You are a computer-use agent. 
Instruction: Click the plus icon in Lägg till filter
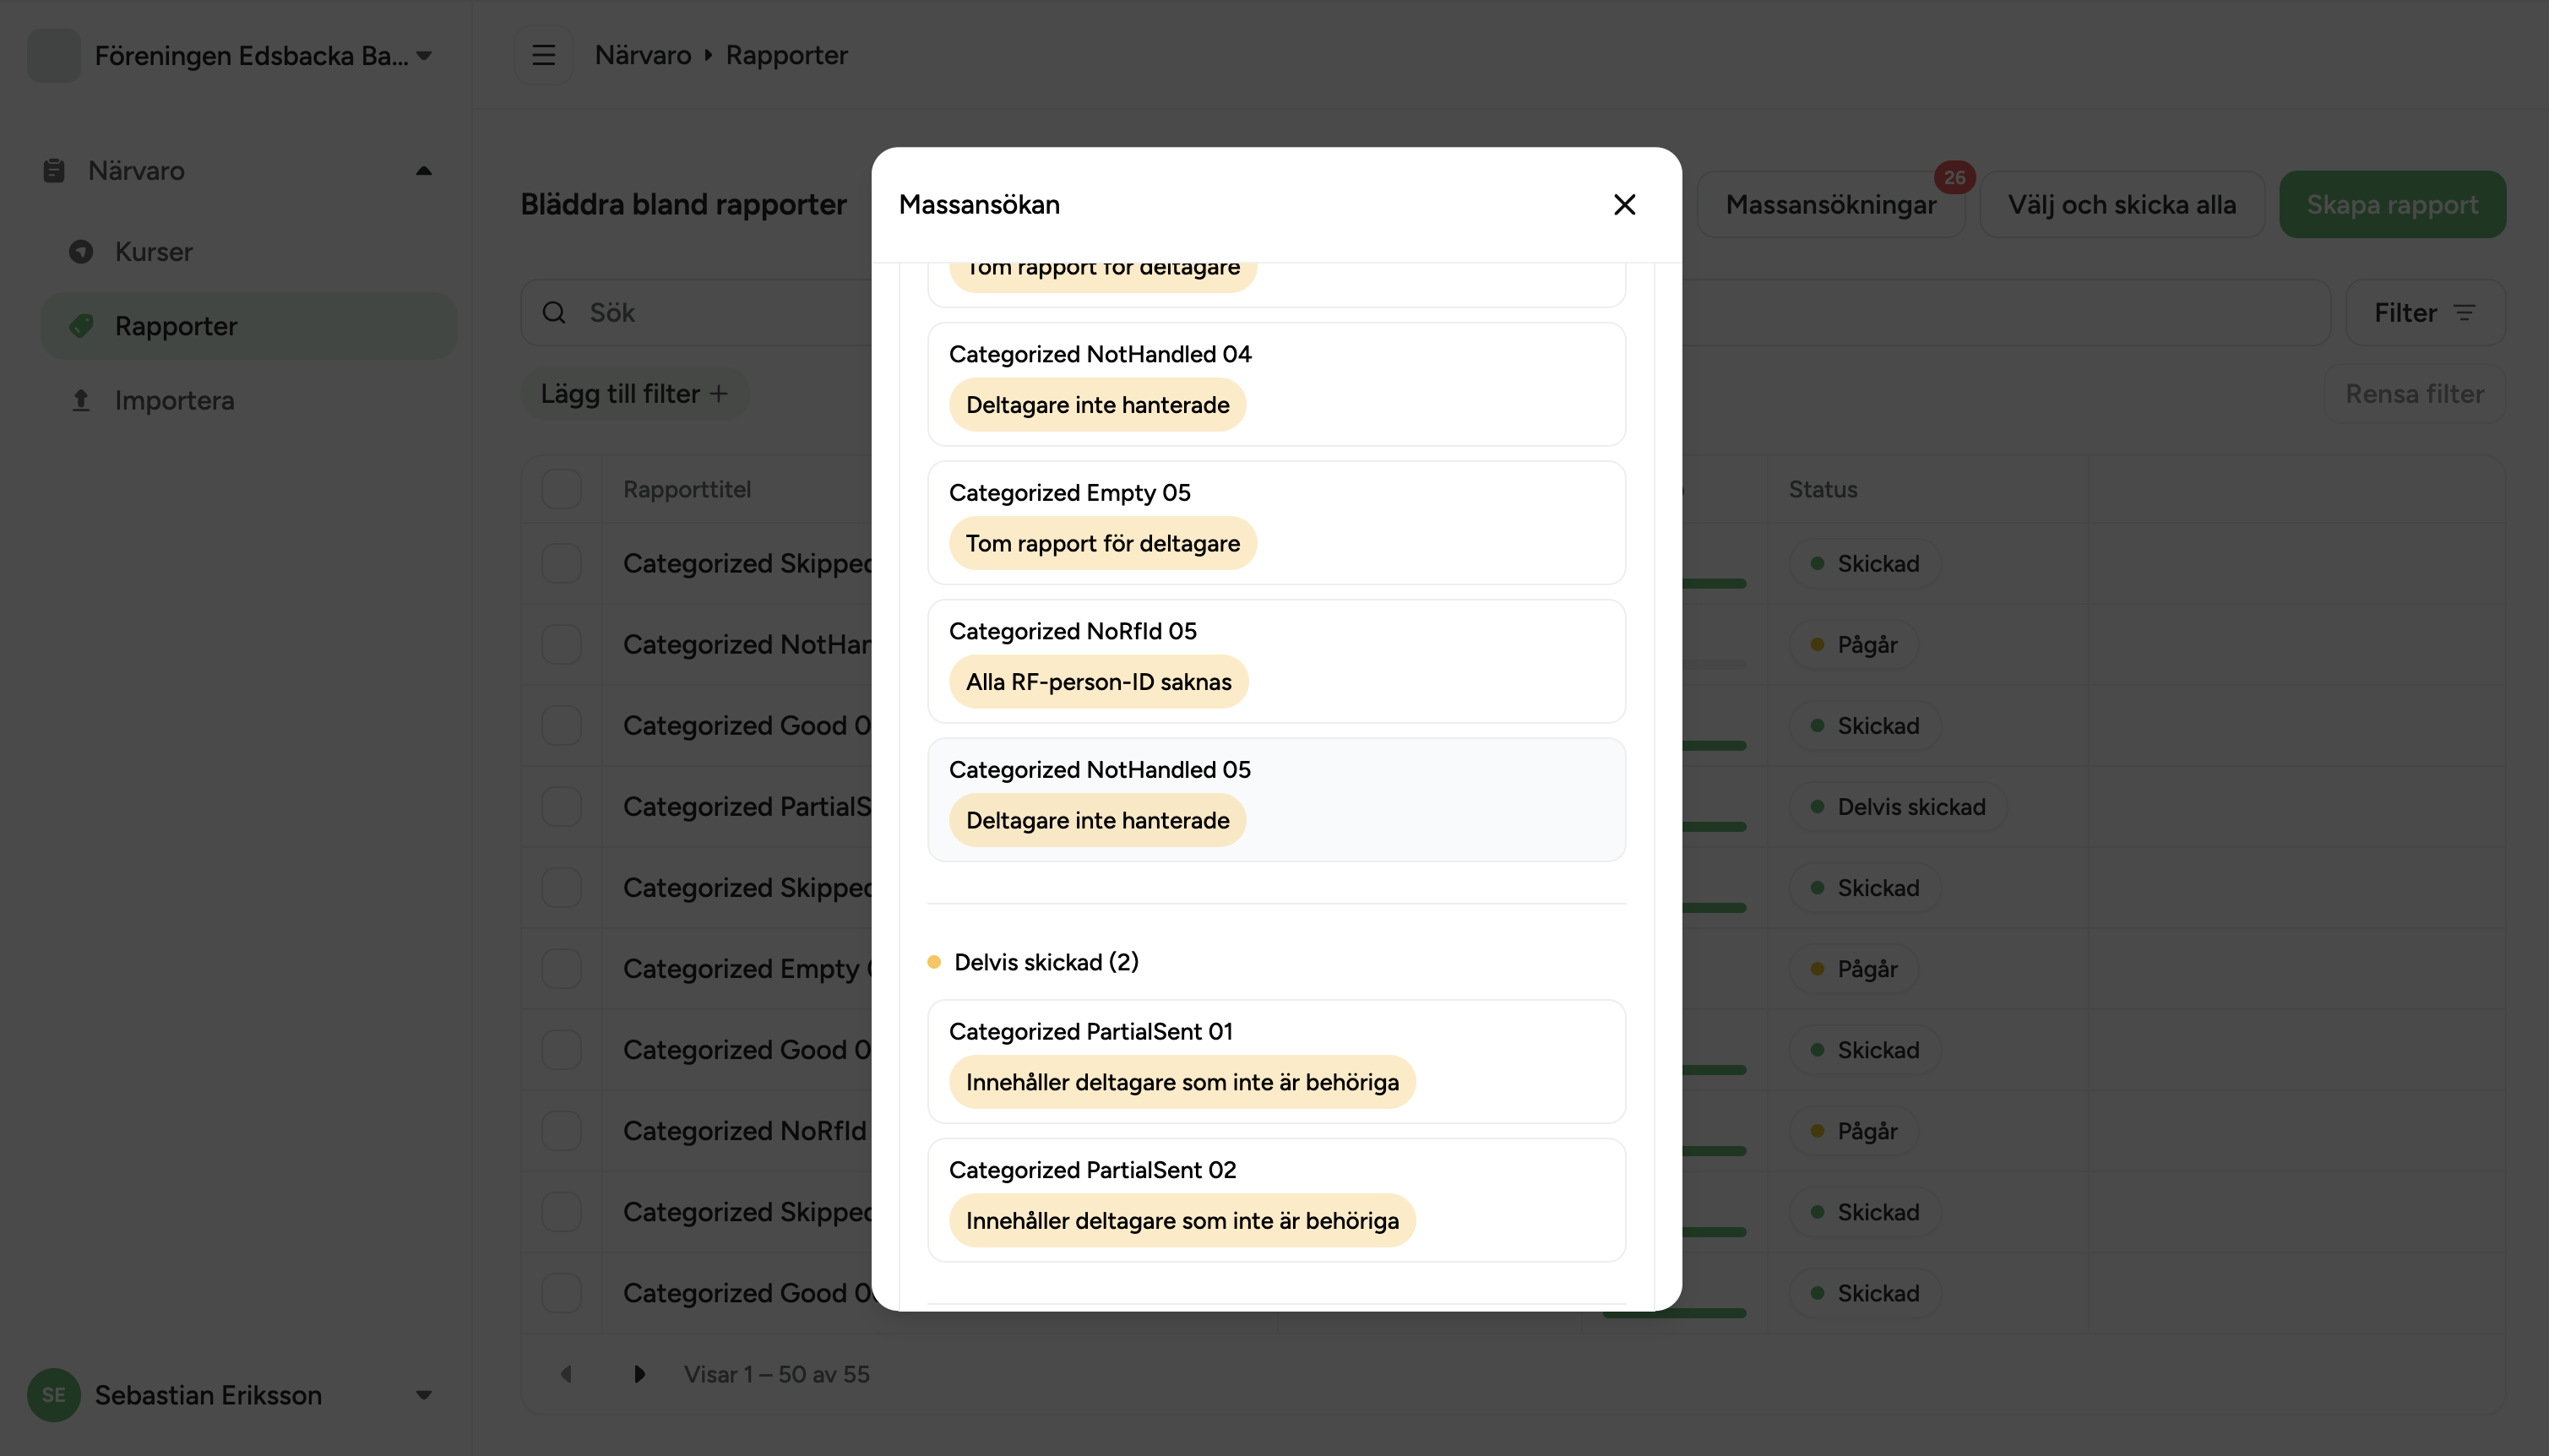click(x=718, y=394)
